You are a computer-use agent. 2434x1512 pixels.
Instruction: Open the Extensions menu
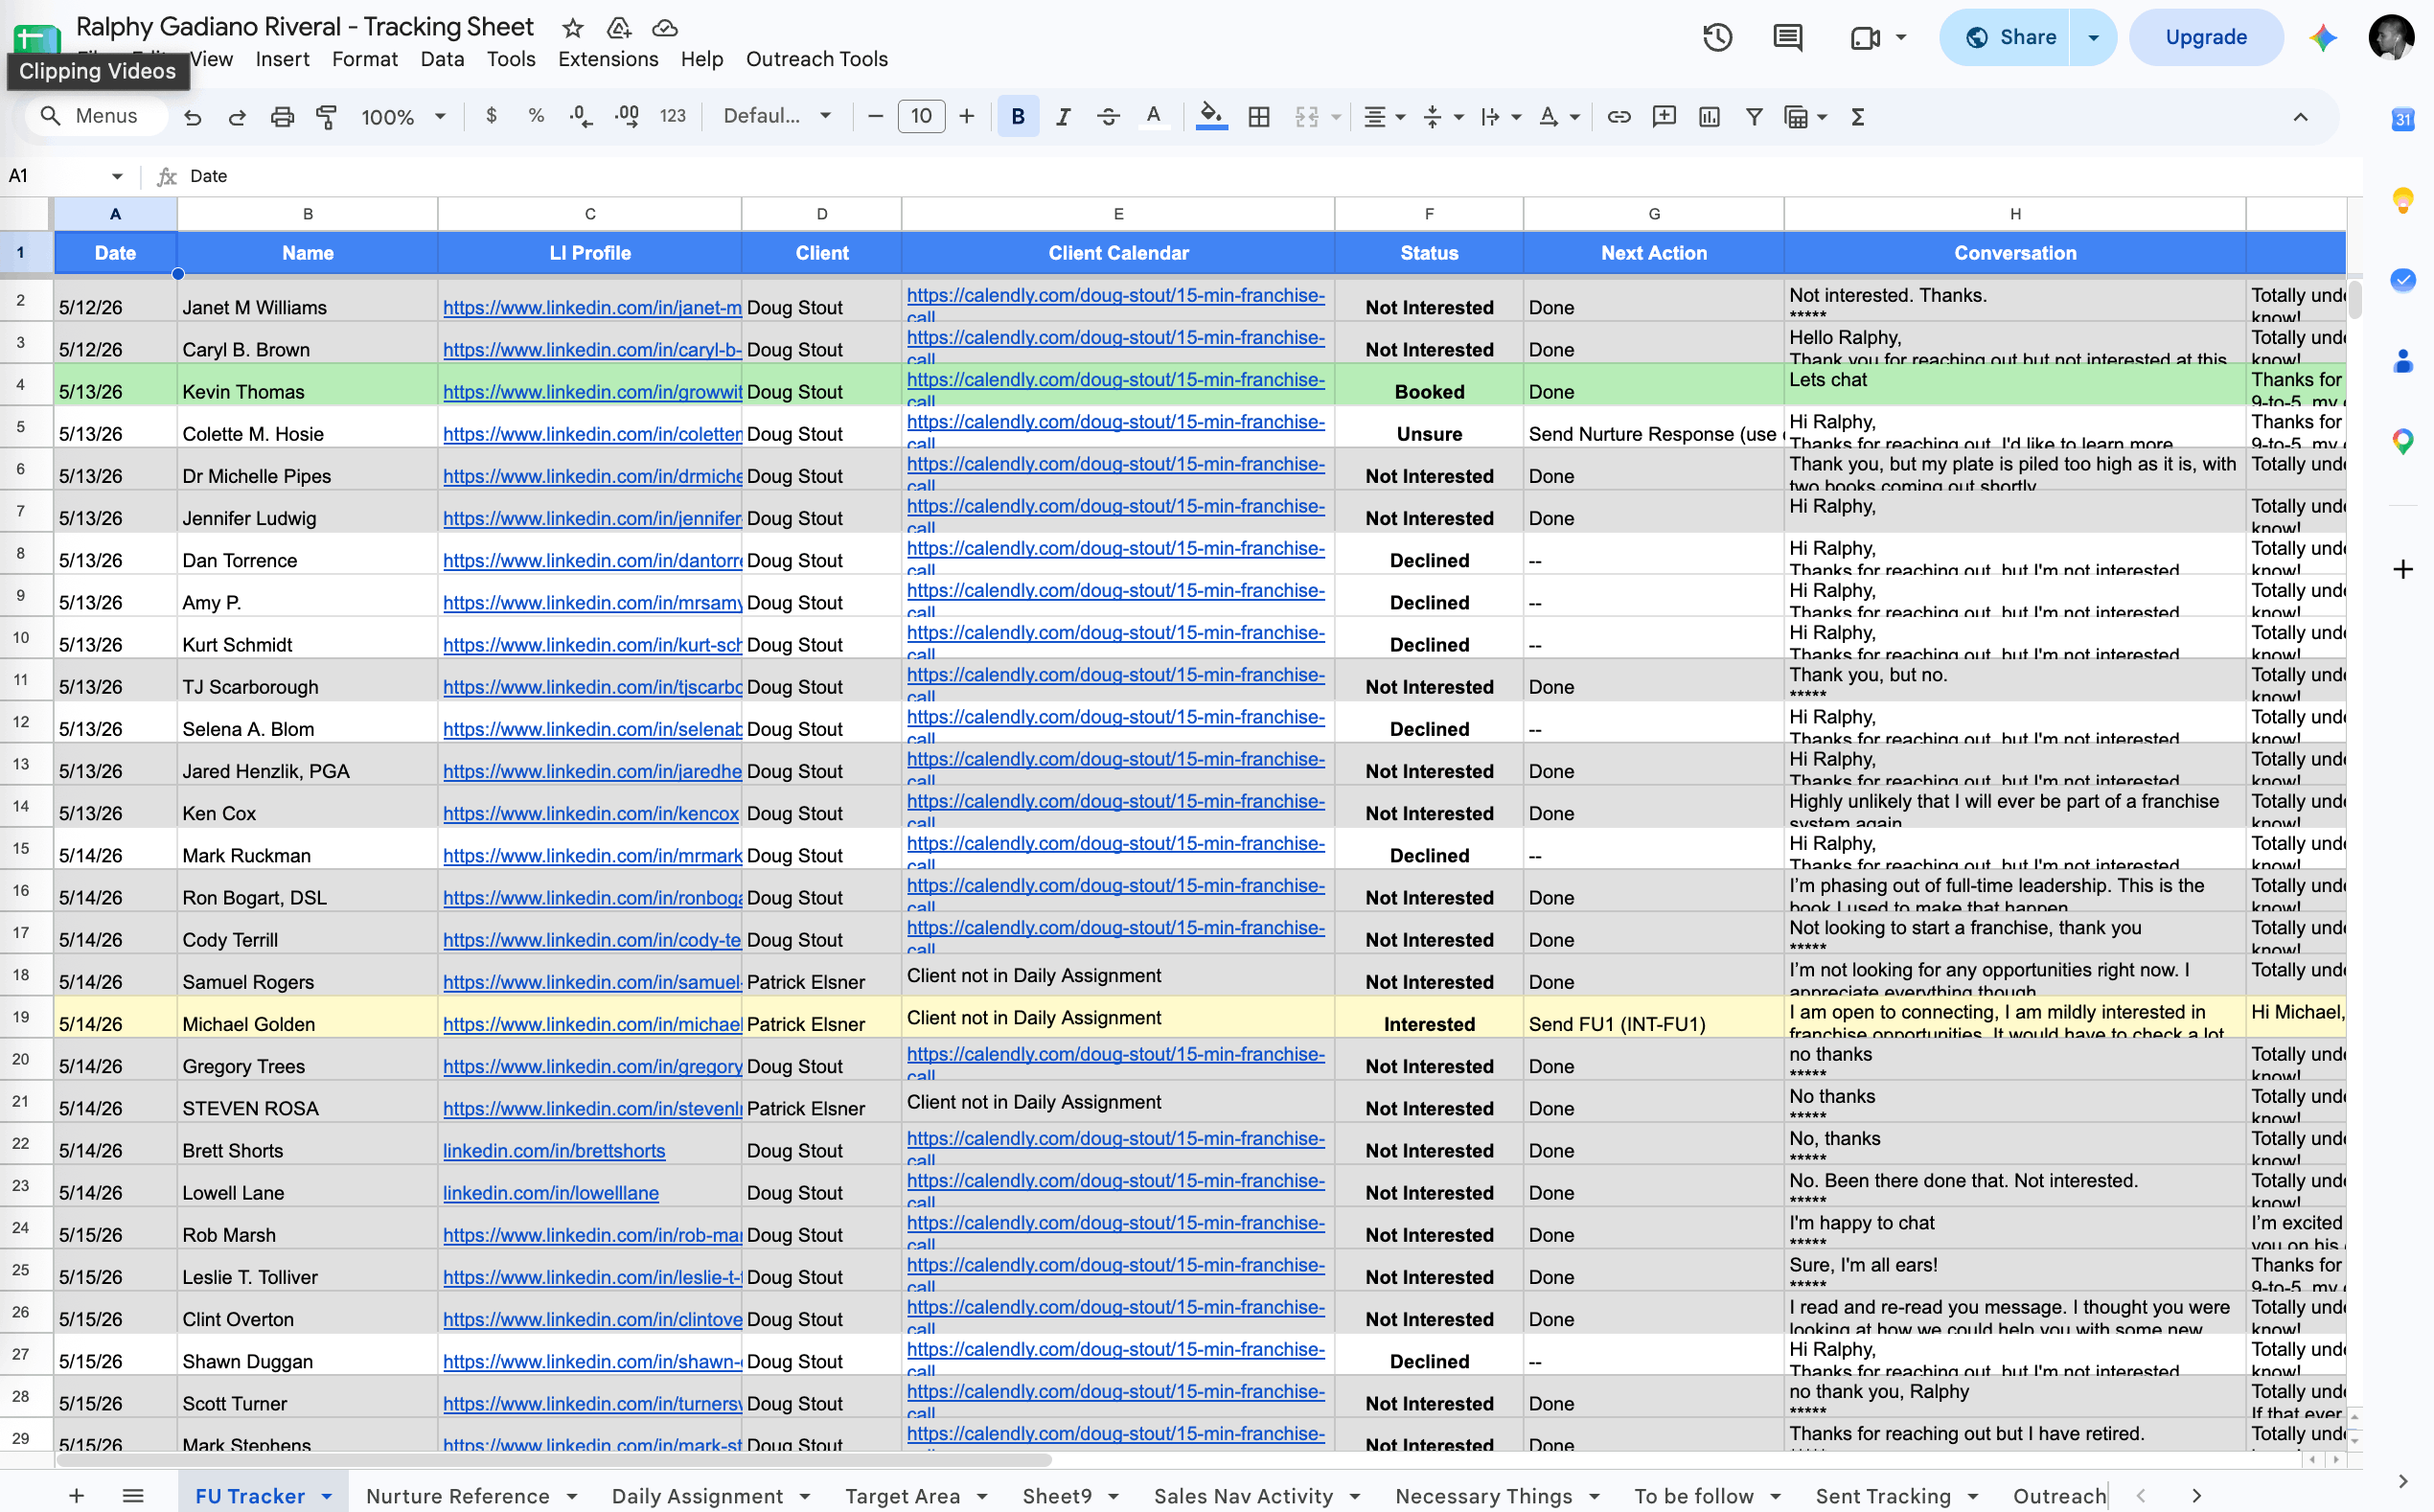608,59
